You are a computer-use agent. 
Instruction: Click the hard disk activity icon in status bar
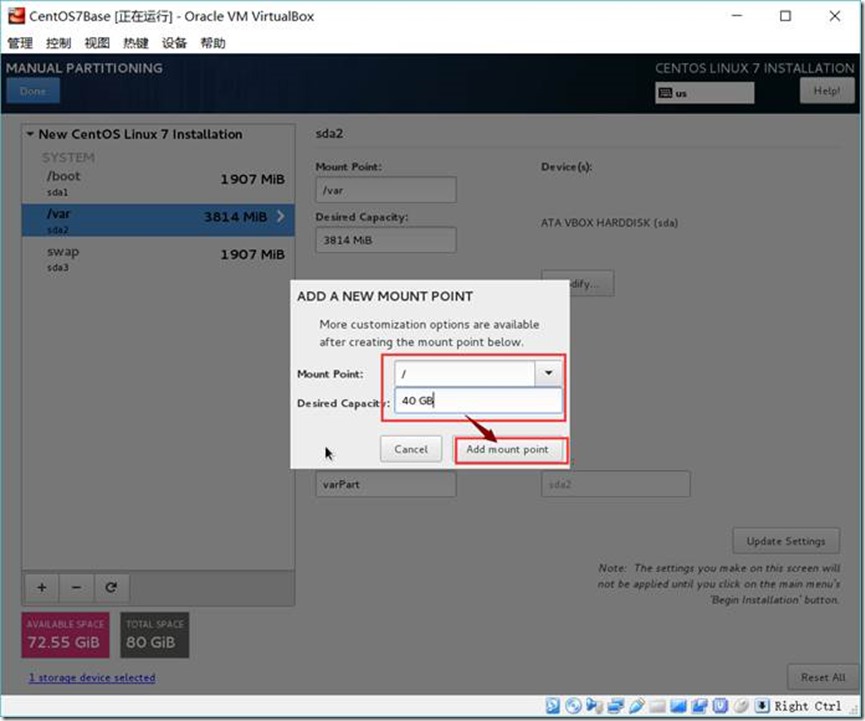pos(552,706)
